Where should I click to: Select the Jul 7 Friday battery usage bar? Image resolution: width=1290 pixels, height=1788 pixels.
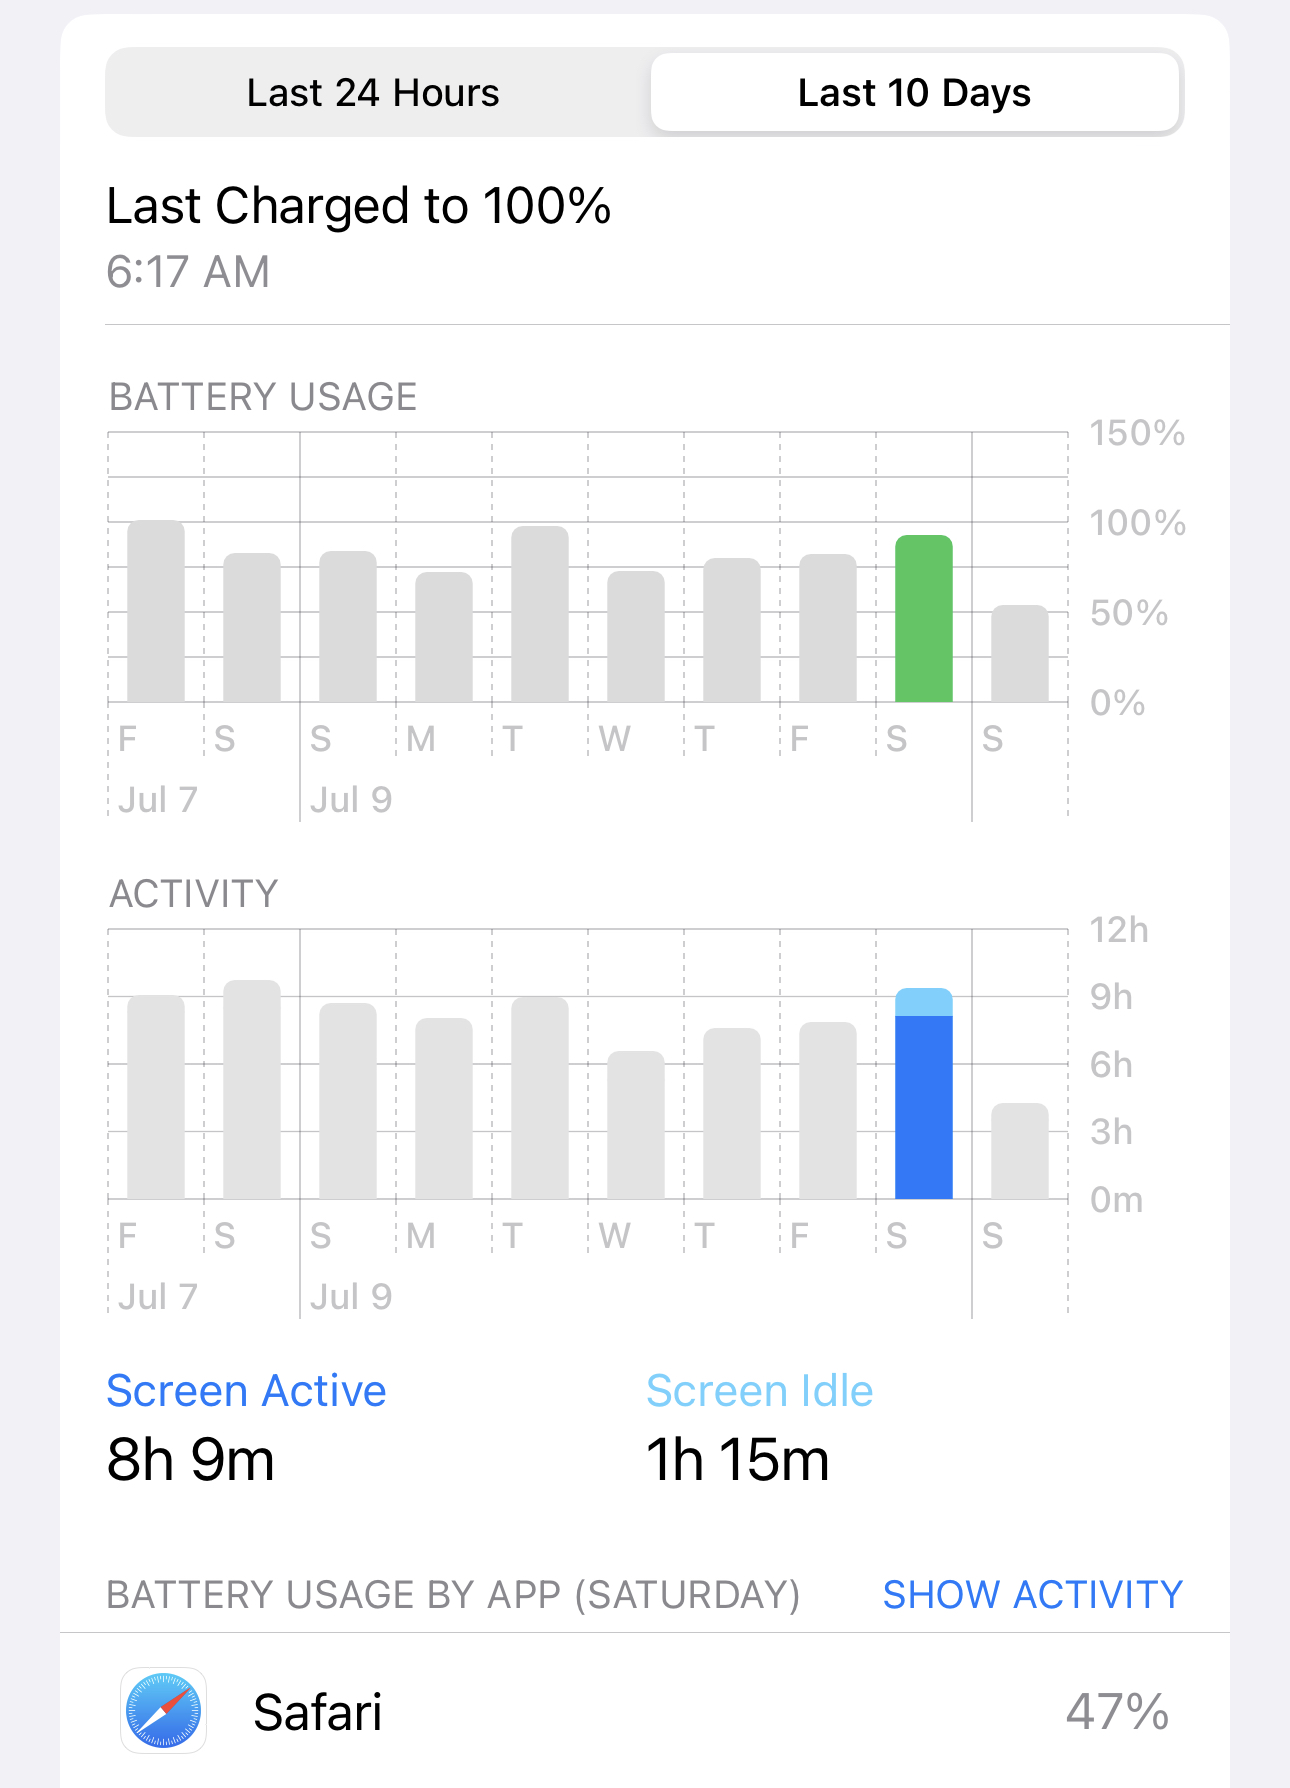(x=156, y=611)
